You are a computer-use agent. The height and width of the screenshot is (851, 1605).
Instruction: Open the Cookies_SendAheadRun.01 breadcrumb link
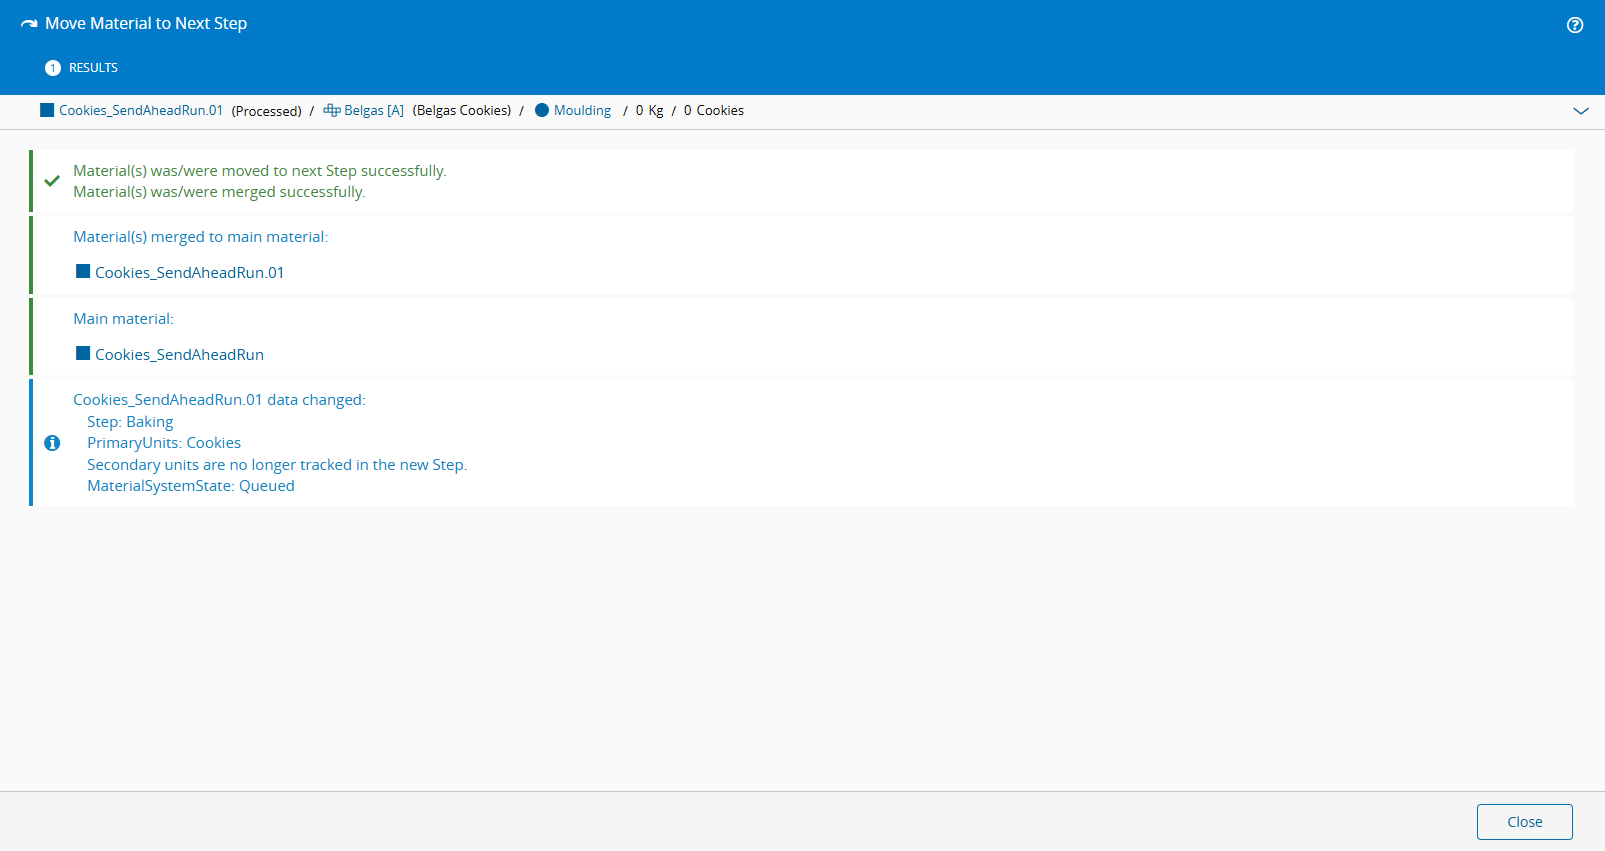coord(141,110)
